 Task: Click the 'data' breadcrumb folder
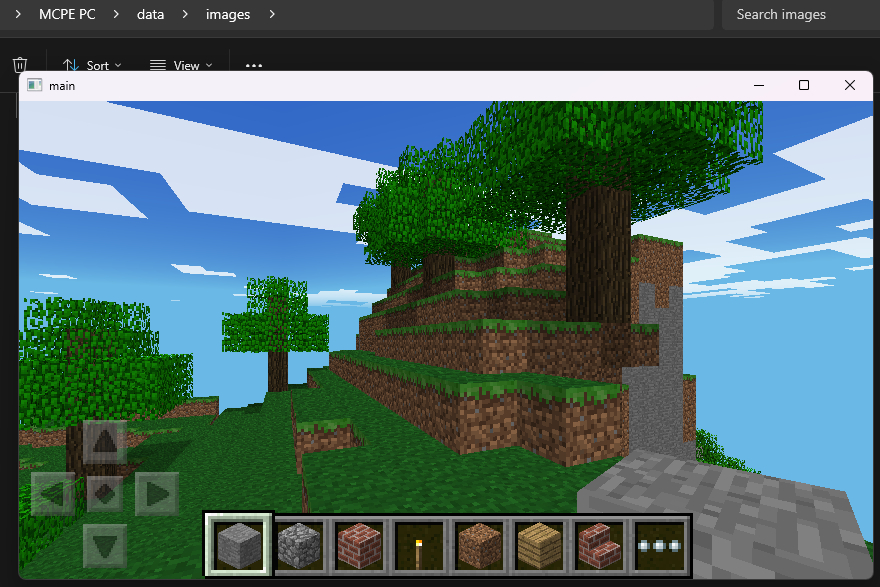(151, 14)
